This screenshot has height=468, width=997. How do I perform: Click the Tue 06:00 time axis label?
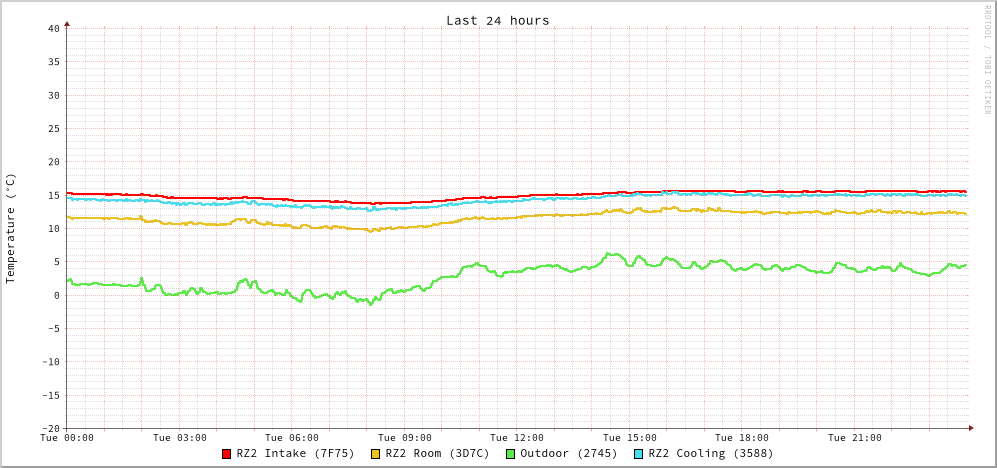pyautogui.click(x=292, y=438)
